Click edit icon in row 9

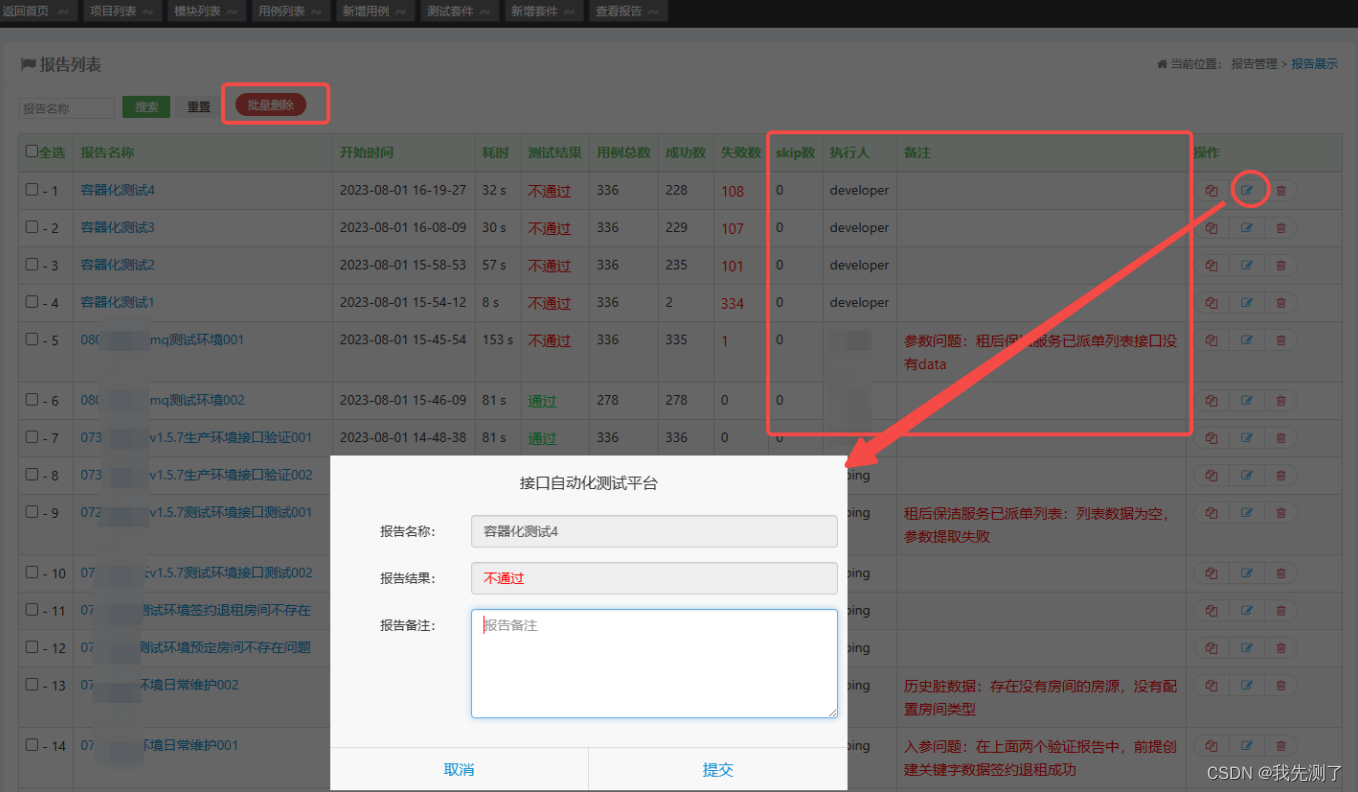click(1247, 513)
